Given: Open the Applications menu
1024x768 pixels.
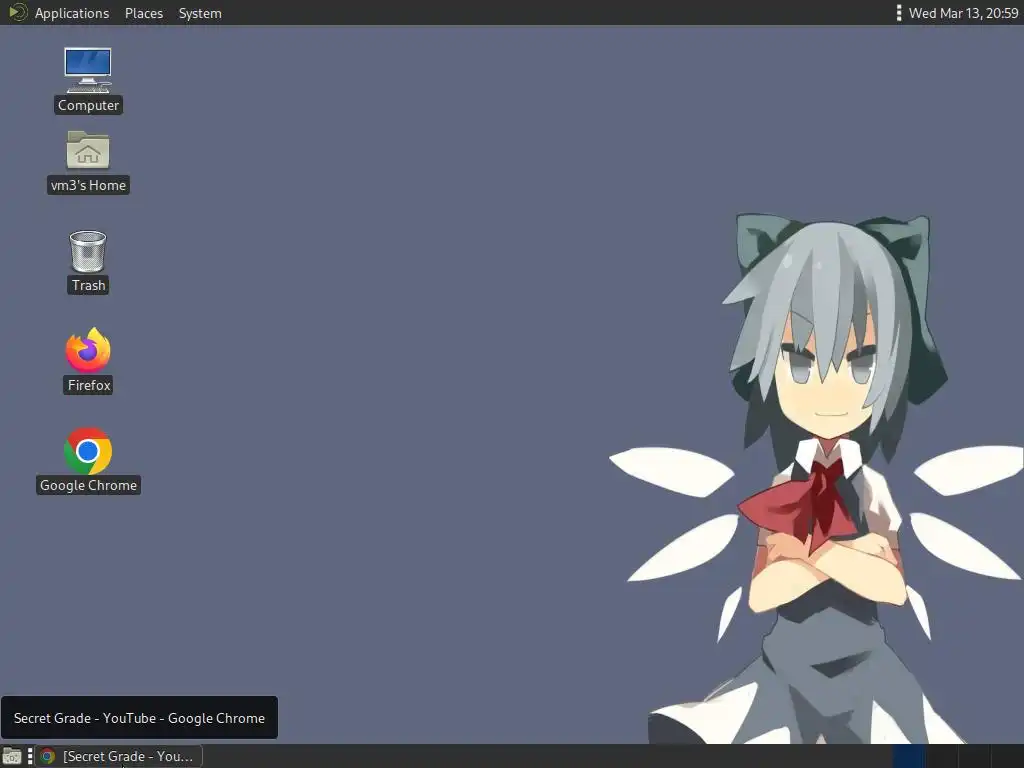Looking at the screenshot, I should [72, 13].
